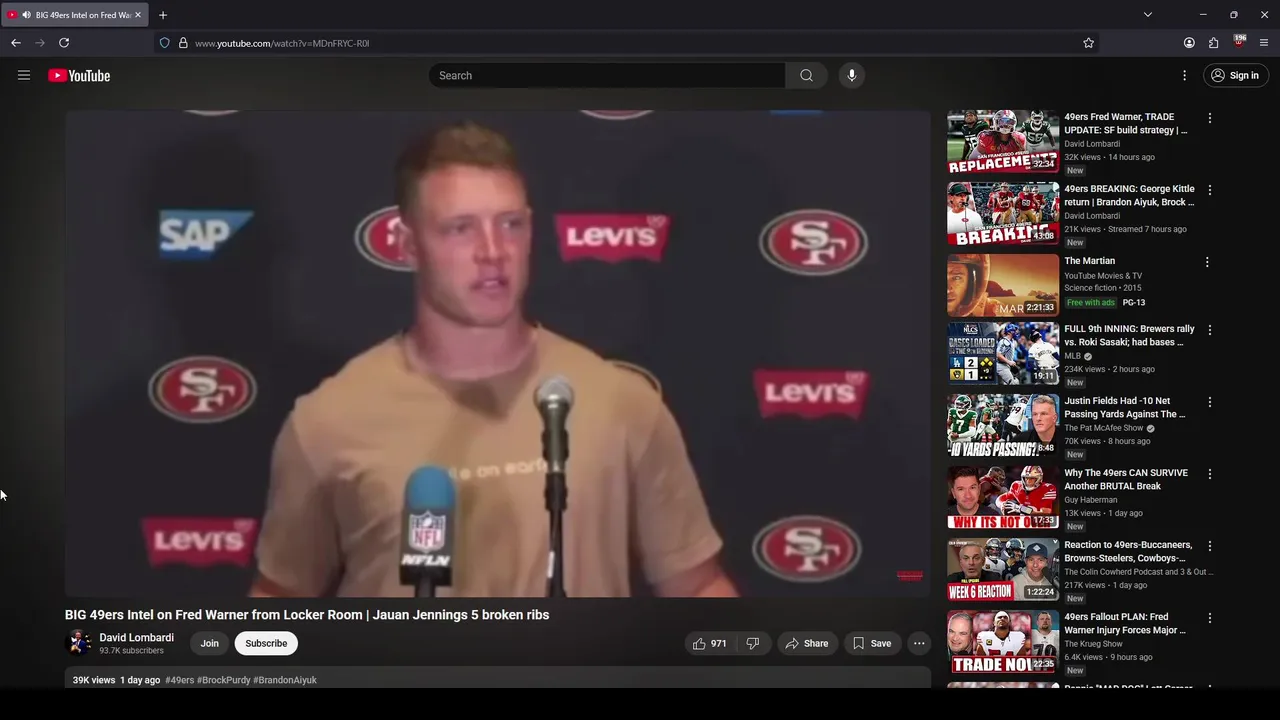Pause or play the video player
This screenshot has height=720, width=1280.
[498, 353]
